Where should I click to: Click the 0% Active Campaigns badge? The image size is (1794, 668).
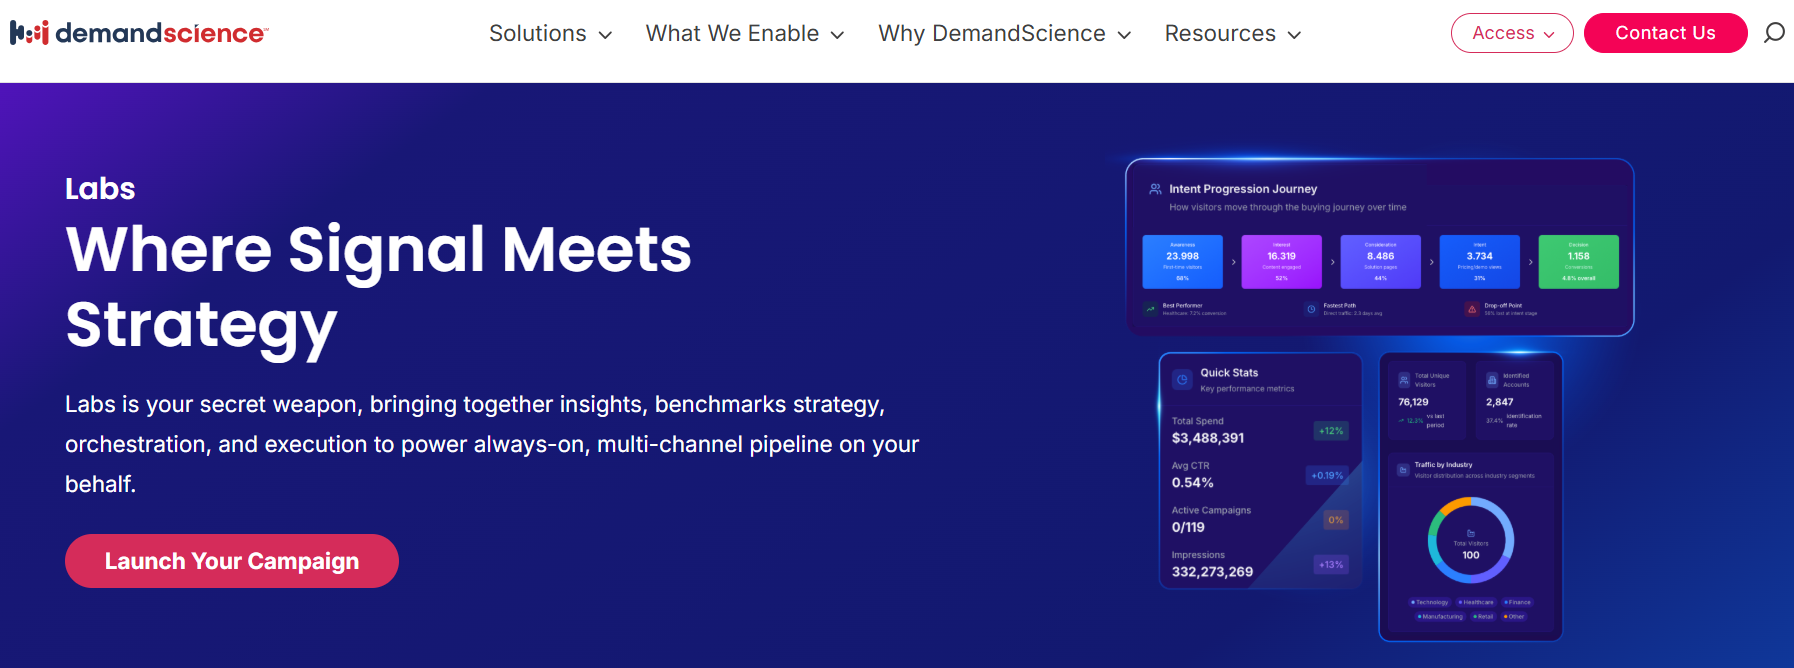(1336, 520)
